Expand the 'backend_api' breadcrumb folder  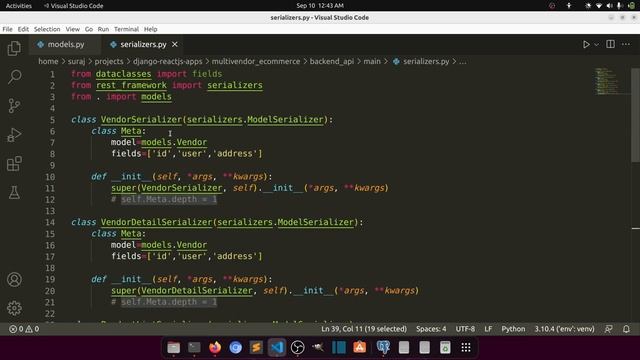click(332, 62)
